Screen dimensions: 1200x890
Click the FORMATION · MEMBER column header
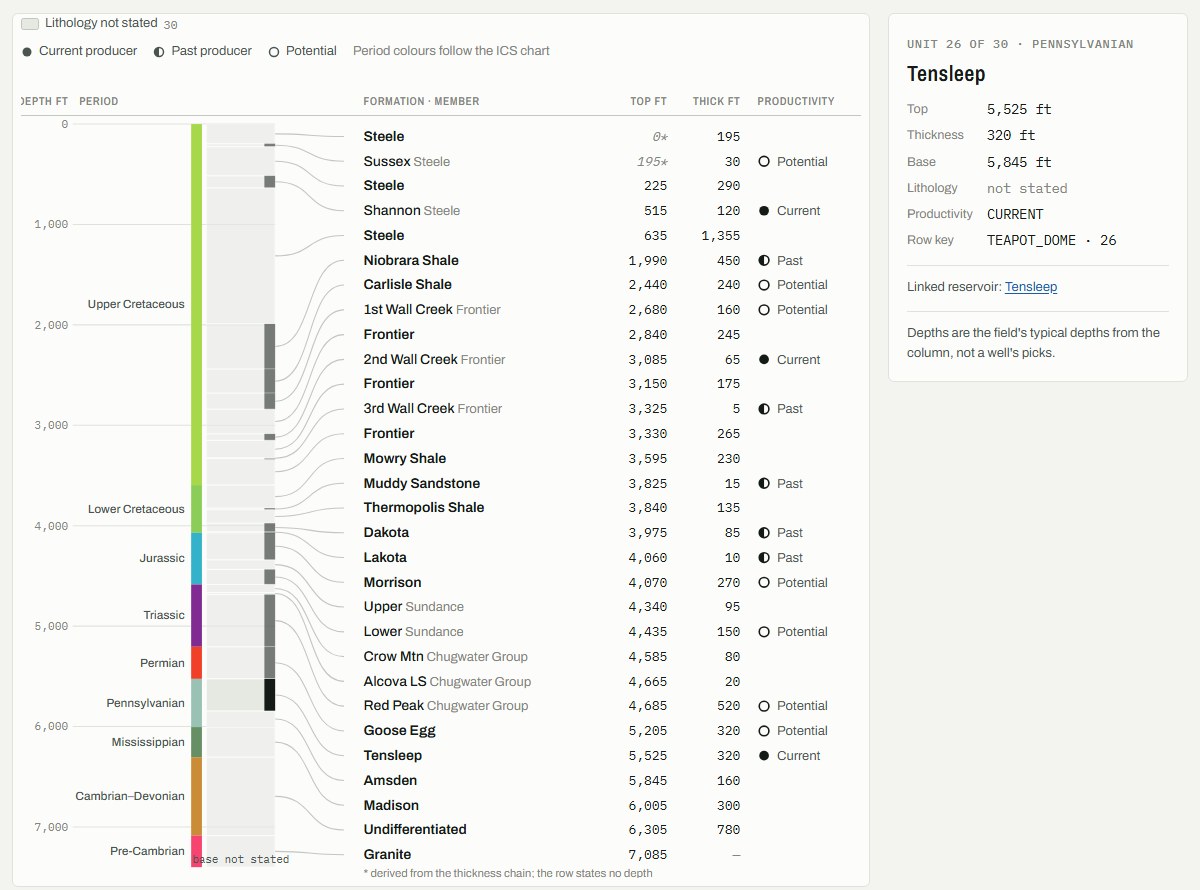[421, 101]
